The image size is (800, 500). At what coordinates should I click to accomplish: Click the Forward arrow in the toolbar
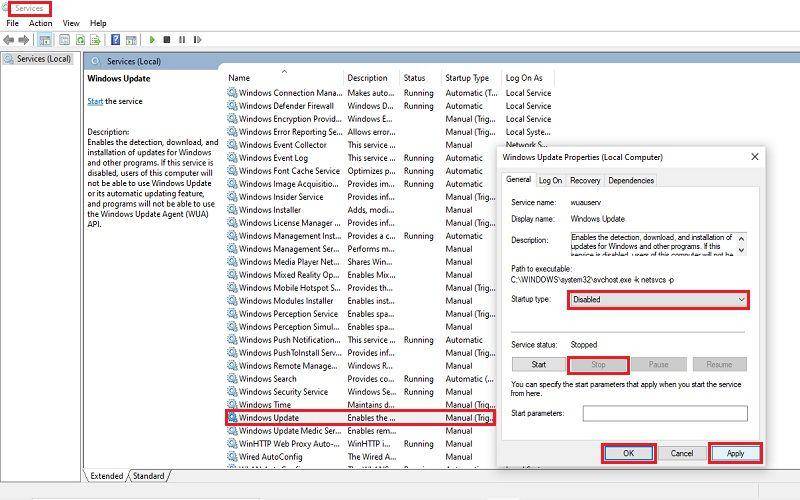(23, 39)
